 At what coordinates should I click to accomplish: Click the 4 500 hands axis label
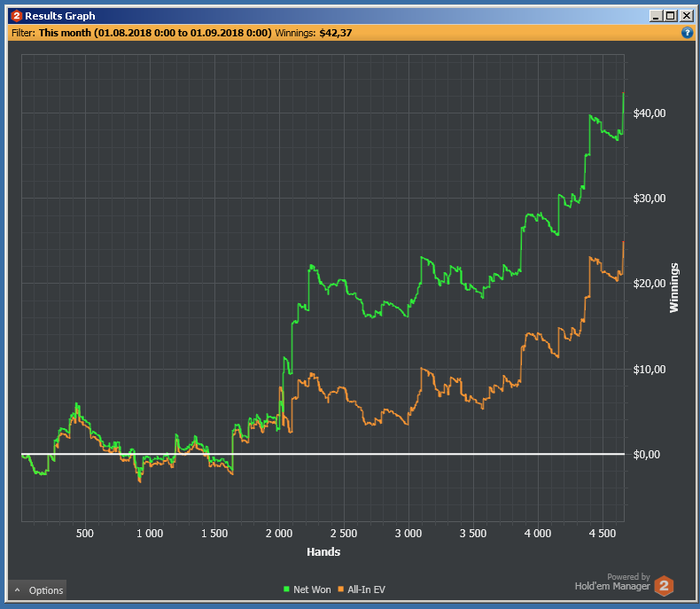coord(602,533)
